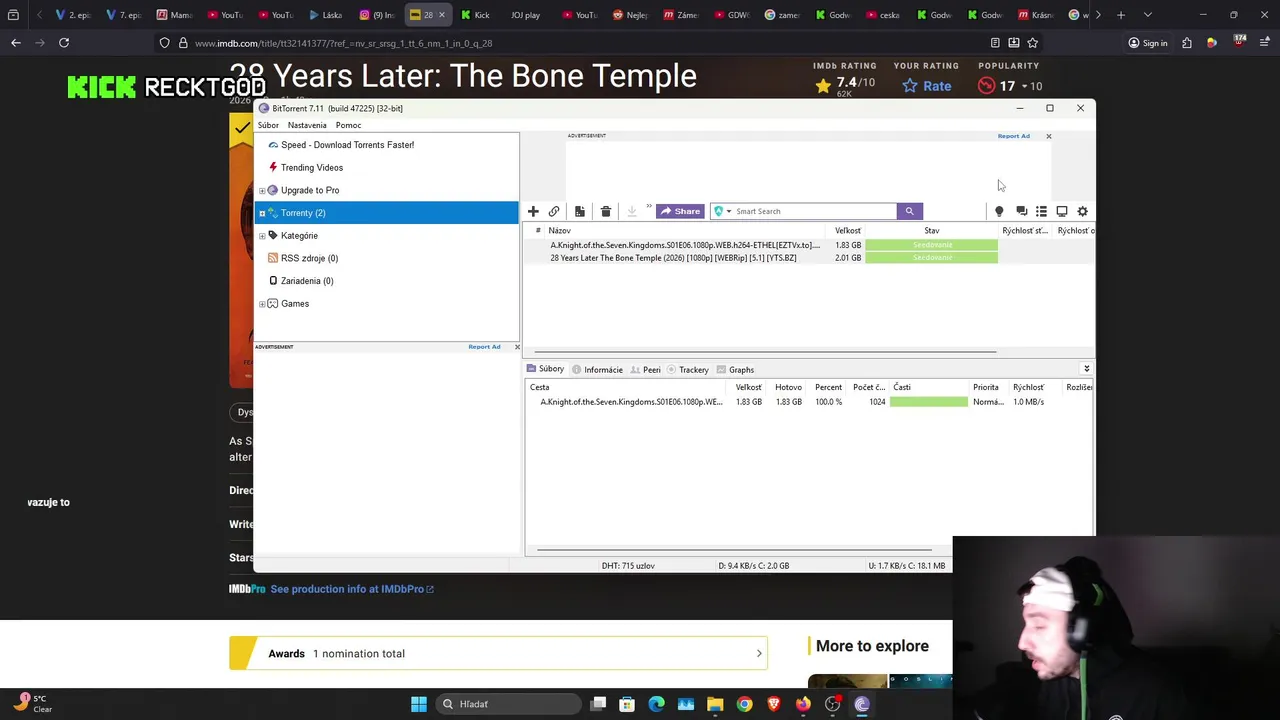Screen dimensions: 1280x720
Task: Toggle the detailed list view icon
Action: pos(1041,211)
